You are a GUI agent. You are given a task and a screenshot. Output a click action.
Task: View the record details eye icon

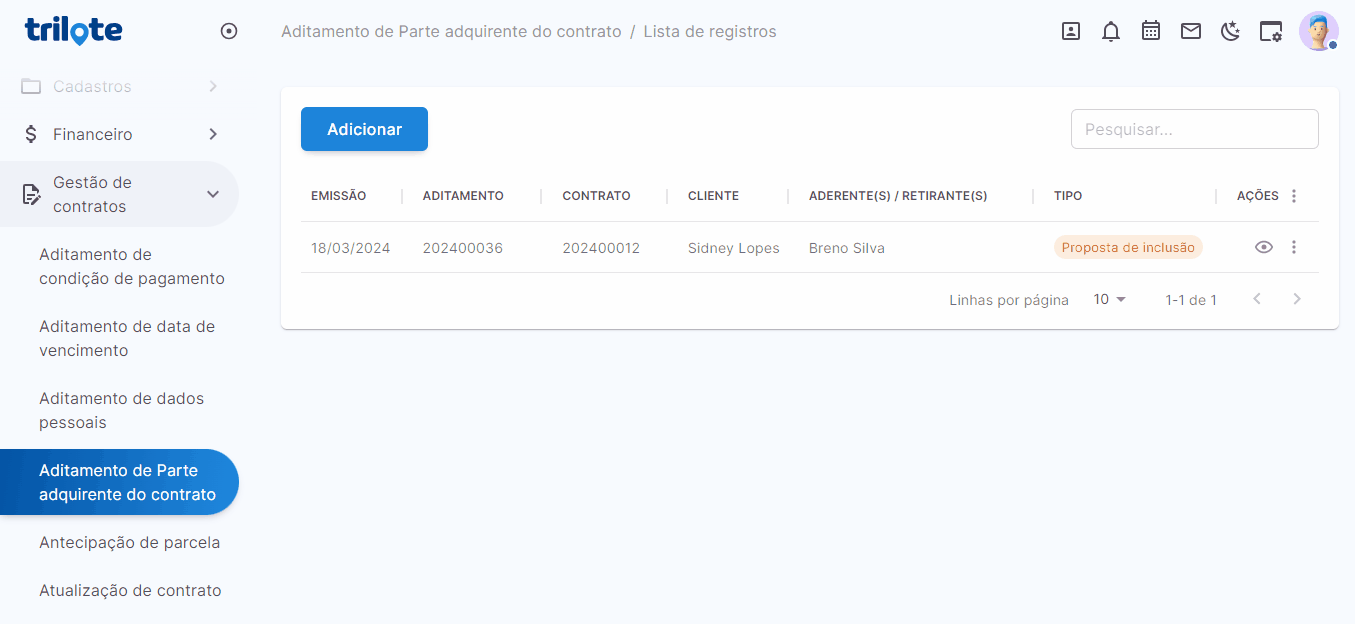click(x=1264, y=247)
